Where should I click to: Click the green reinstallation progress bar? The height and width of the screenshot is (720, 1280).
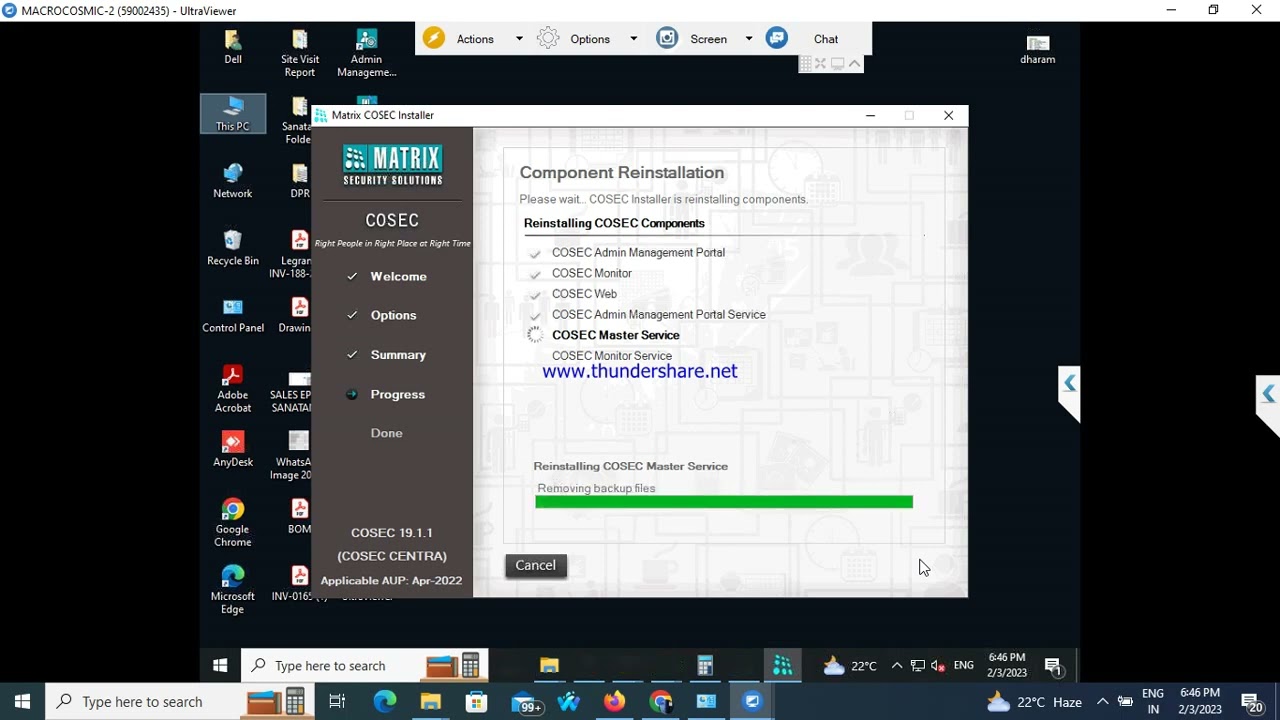(724, 502)
